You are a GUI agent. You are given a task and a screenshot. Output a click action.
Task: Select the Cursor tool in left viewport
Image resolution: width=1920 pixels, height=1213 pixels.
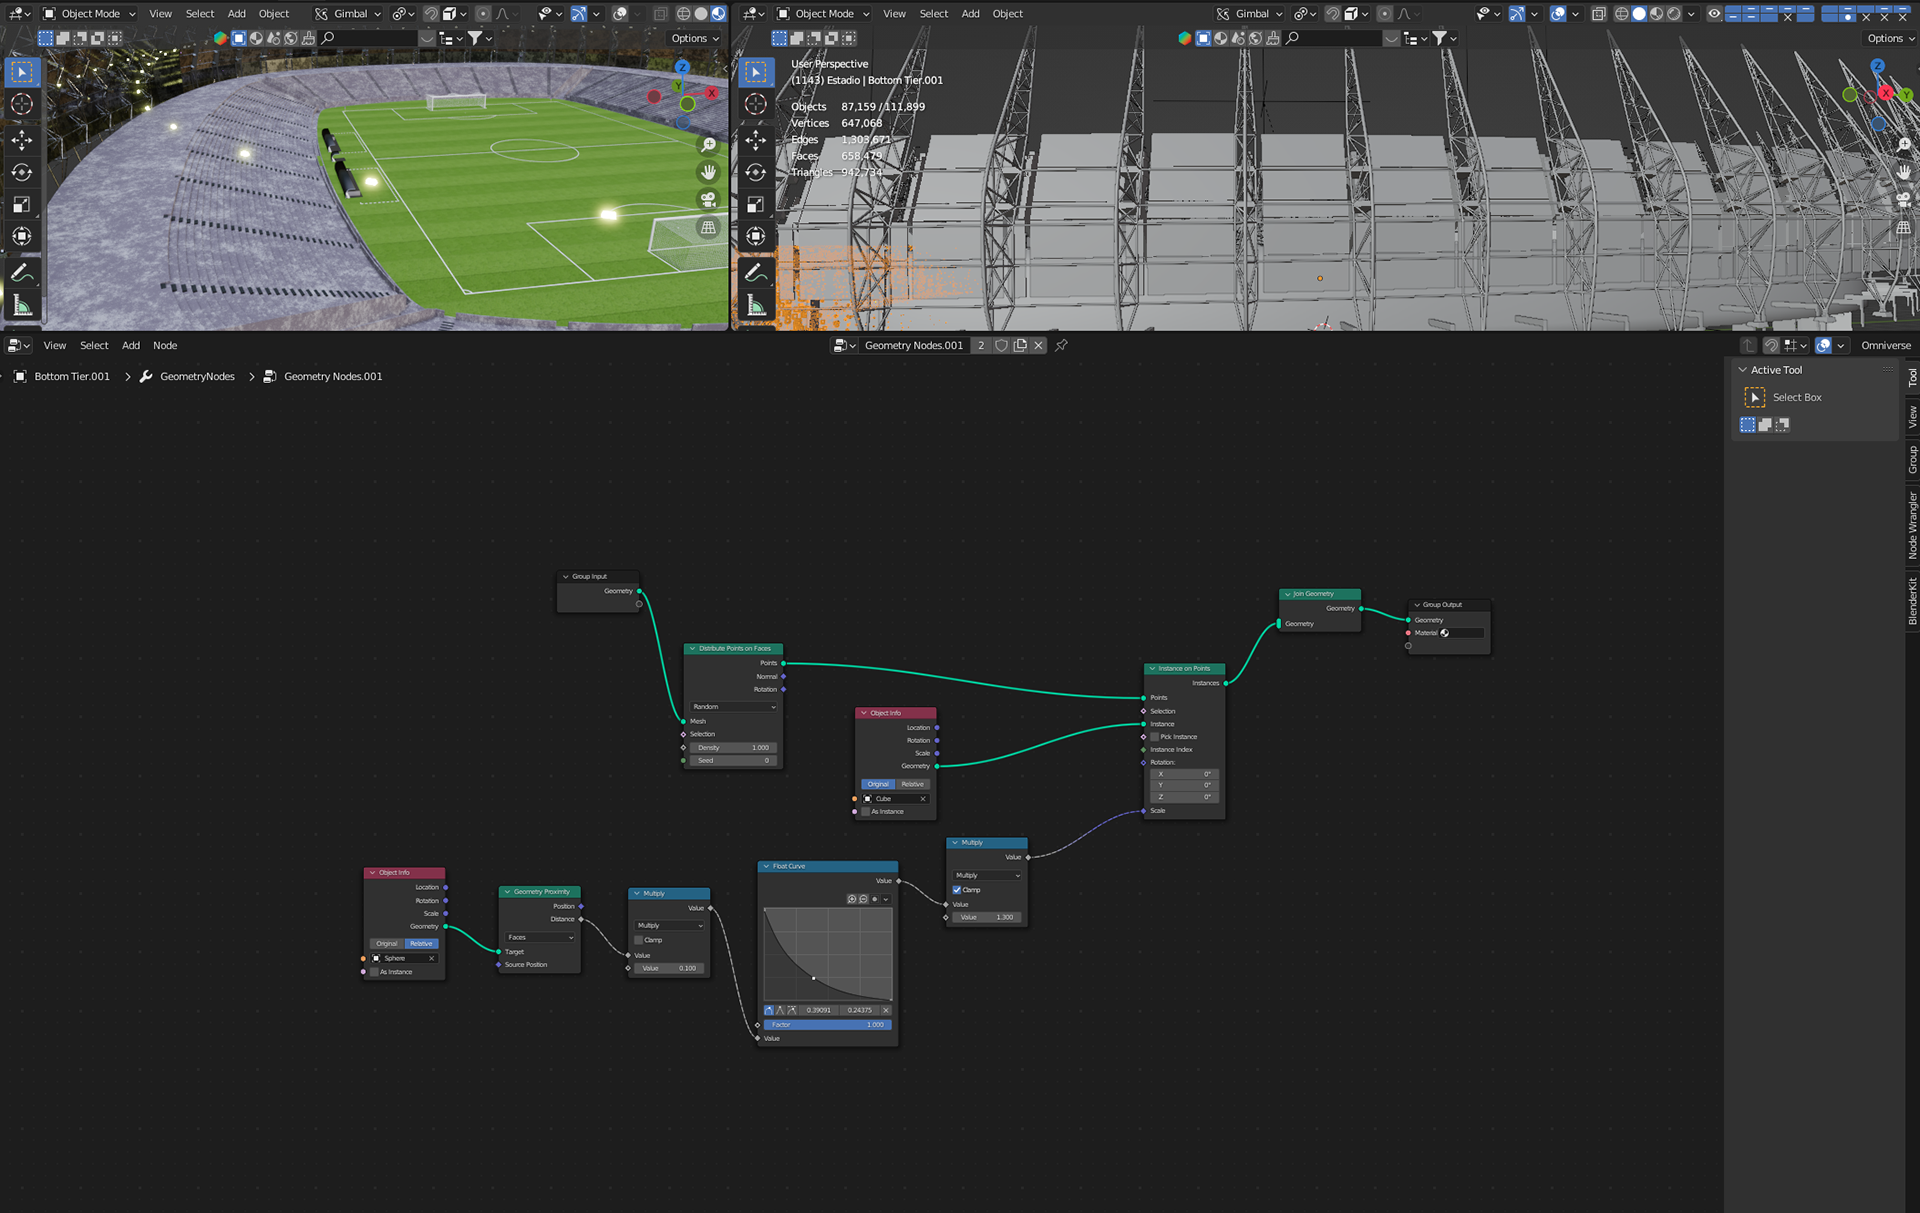pyautogui.click(x=21, y=104)
